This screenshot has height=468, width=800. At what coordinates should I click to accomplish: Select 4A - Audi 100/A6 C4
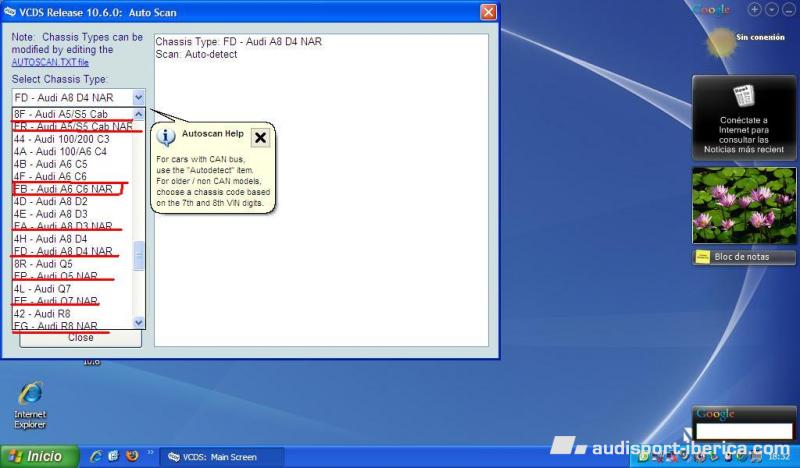72,152
